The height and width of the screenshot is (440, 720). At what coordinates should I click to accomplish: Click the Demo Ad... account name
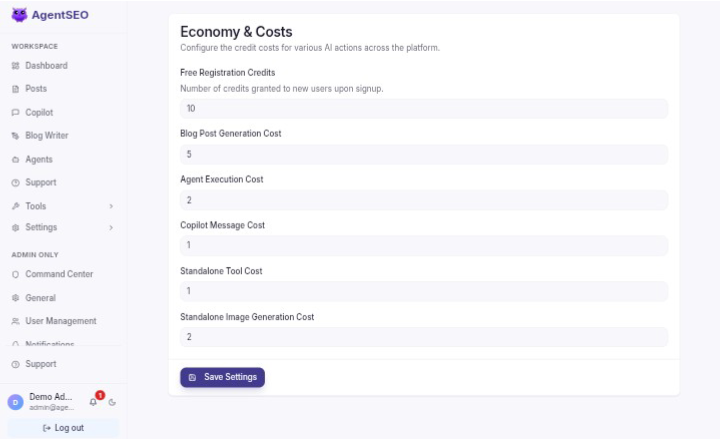(x=51, y=397)
